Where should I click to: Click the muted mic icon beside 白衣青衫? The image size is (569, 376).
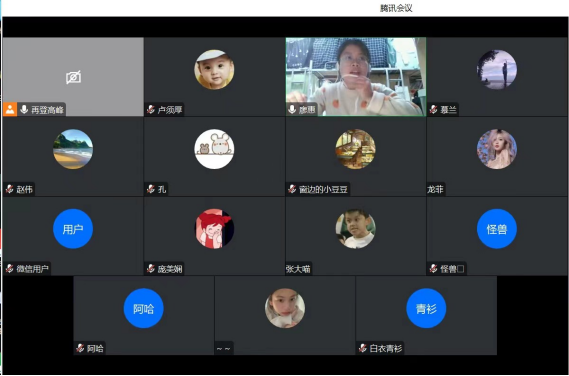(363, 348)
